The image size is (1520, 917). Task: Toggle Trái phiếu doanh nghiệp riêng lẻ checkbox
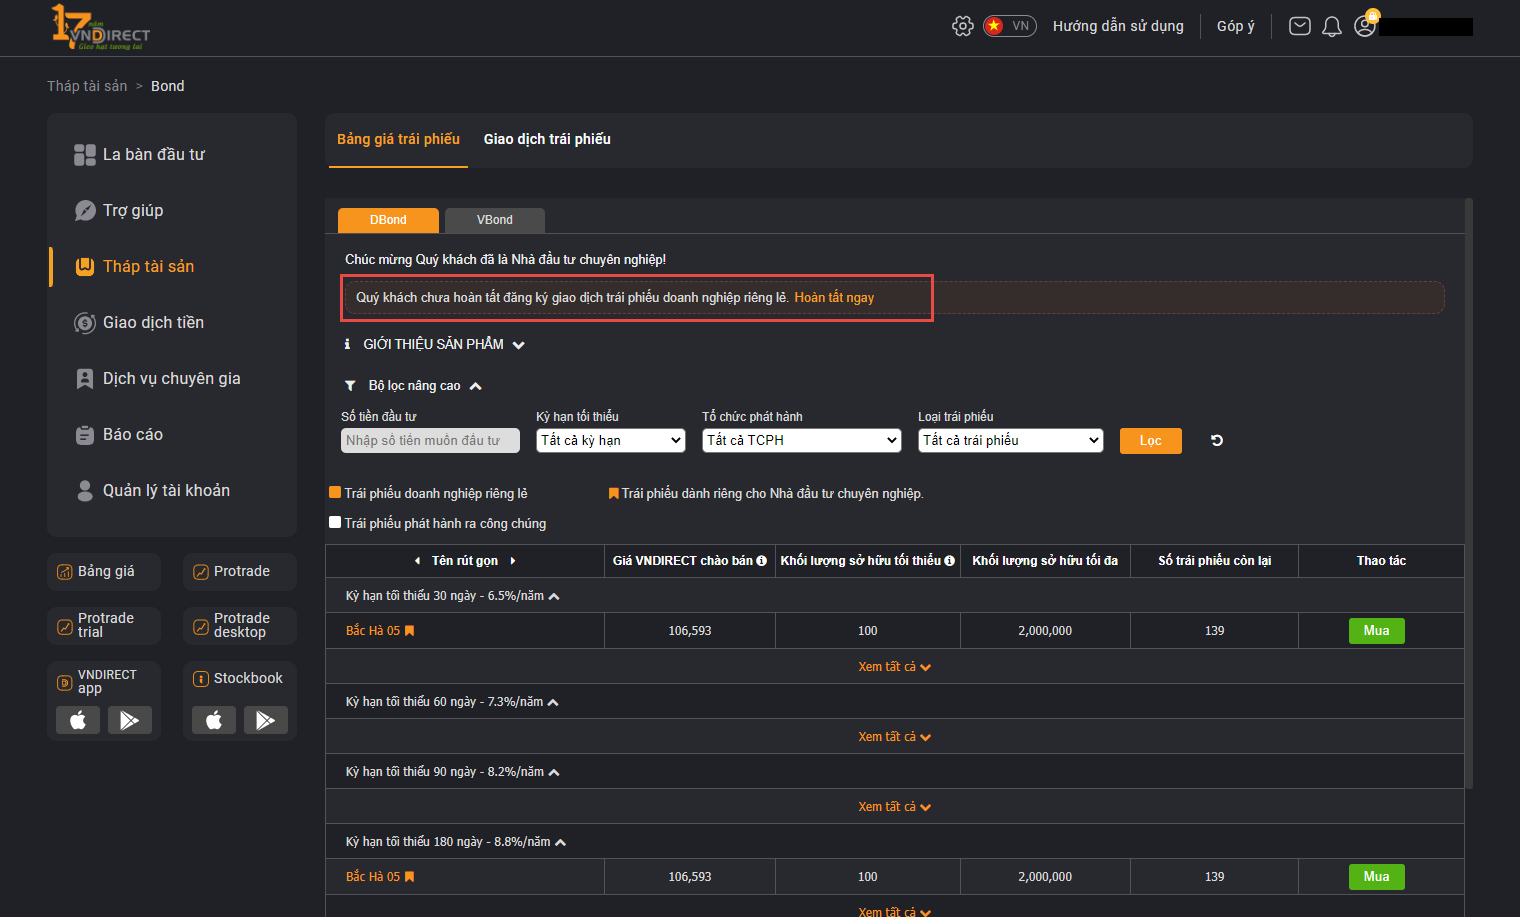click(335, 492)
